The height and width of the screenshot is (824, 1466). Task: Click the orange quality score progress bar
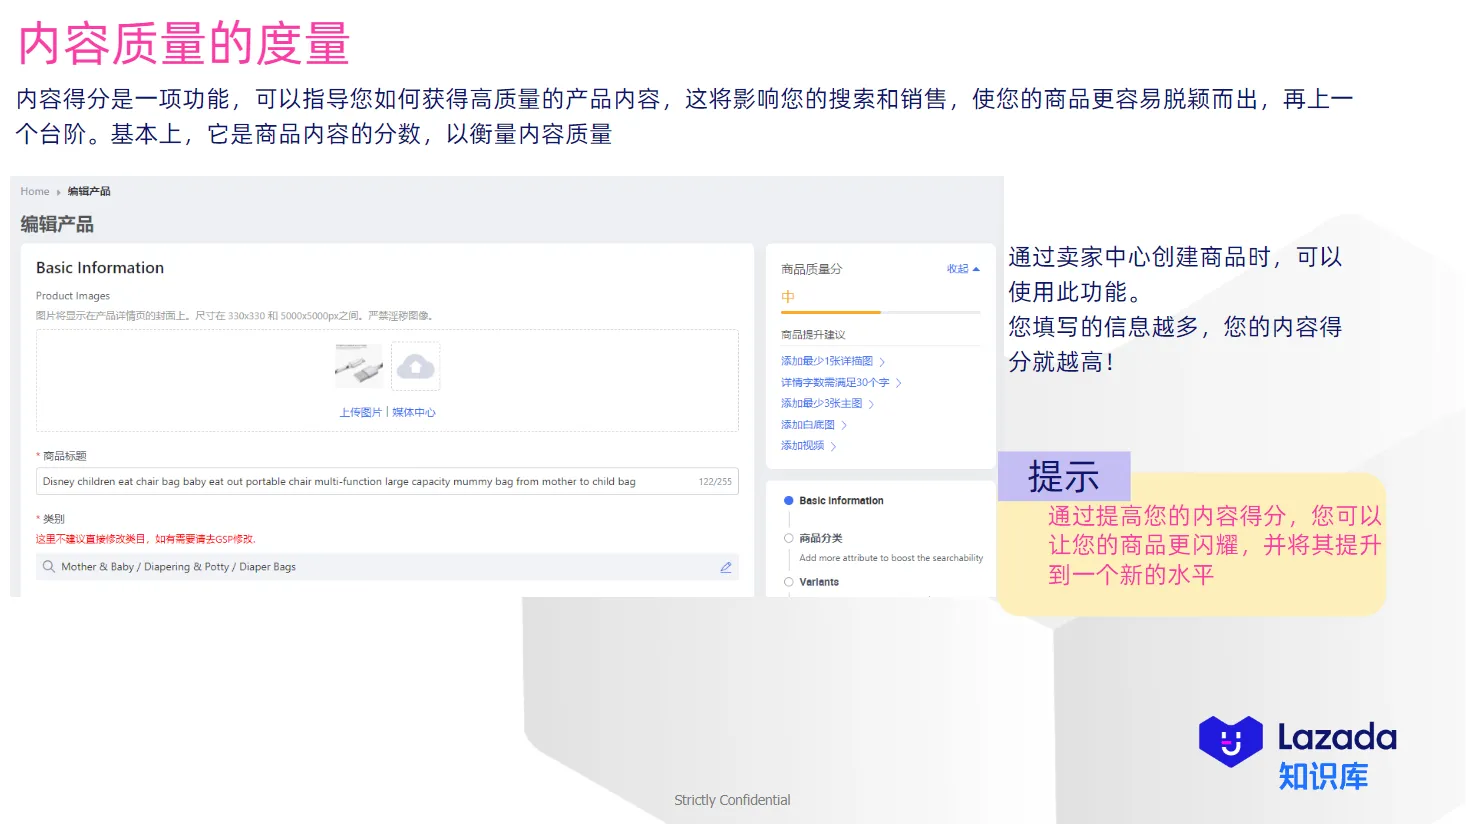pos(830,311)
